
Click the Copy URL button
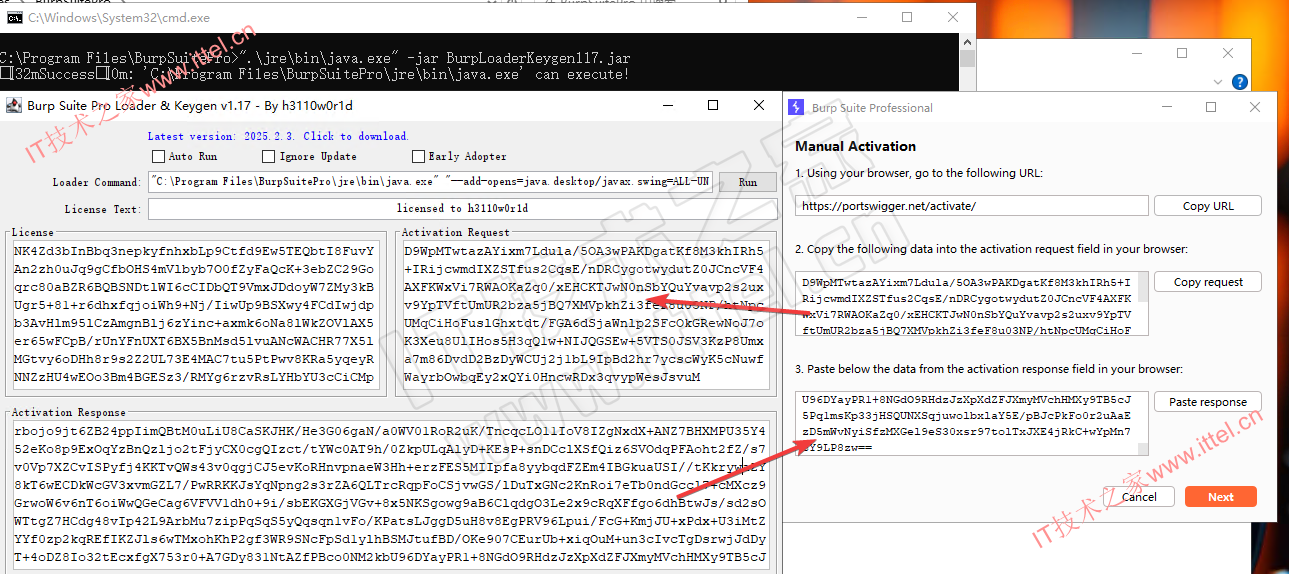1208,206
